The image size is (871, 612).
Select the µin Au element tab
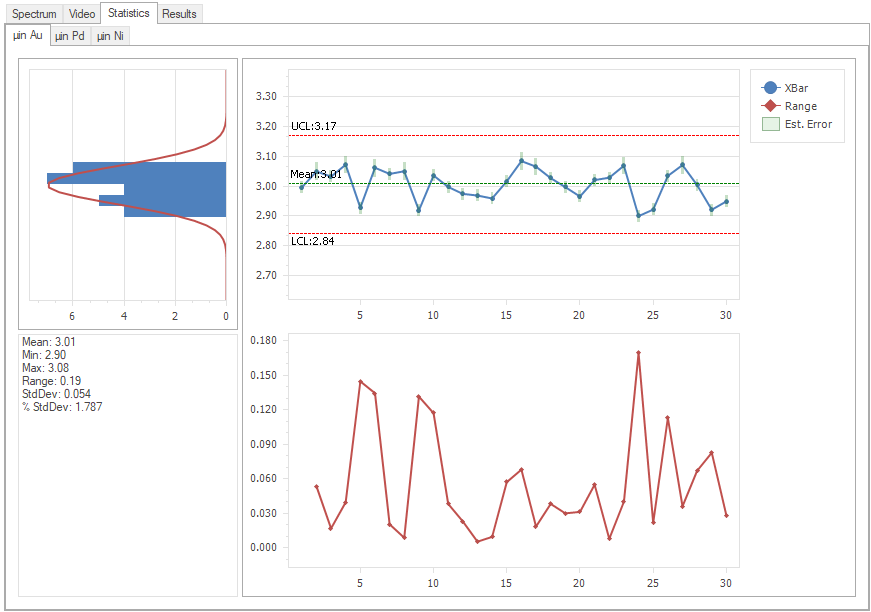click(26, 36)
